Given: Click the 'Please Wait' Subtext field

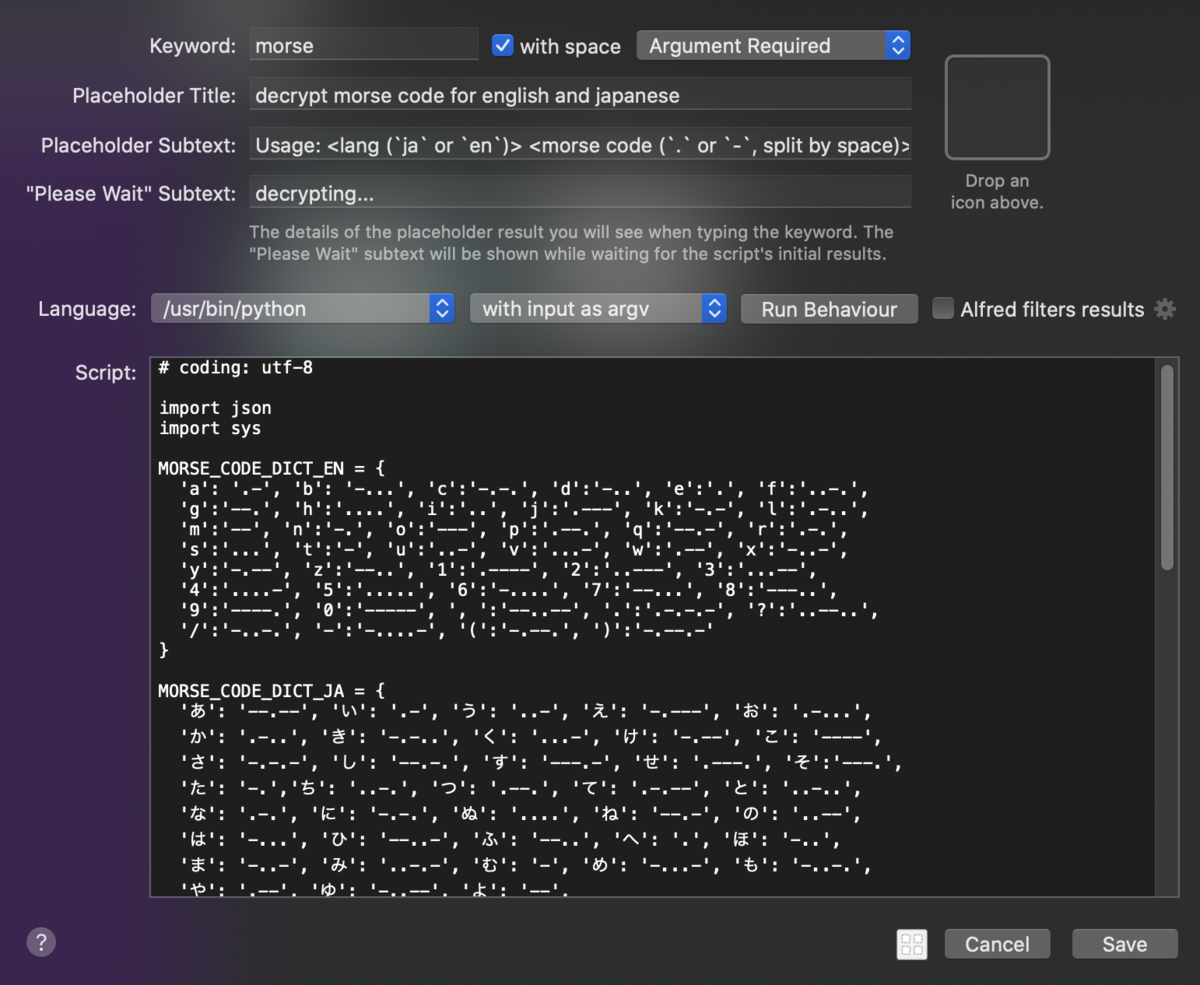Looking at the screenshot, I should (580, 193).
